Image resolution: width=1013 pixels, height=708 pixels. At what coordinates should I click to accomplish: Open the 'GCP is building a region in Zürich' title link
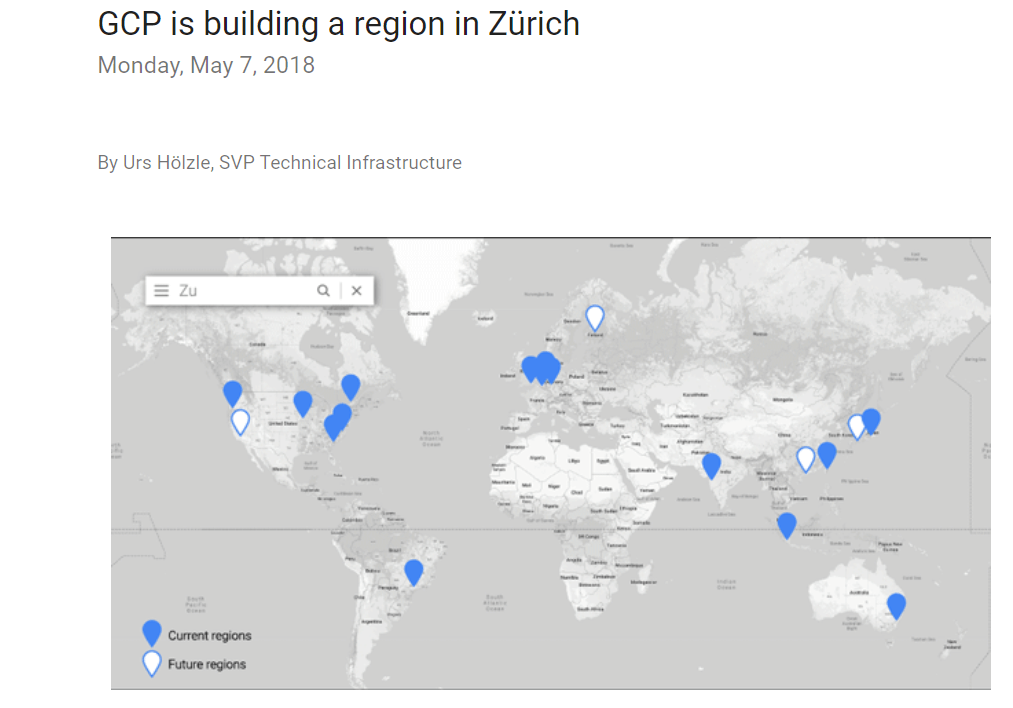click(x=337, y=23)
